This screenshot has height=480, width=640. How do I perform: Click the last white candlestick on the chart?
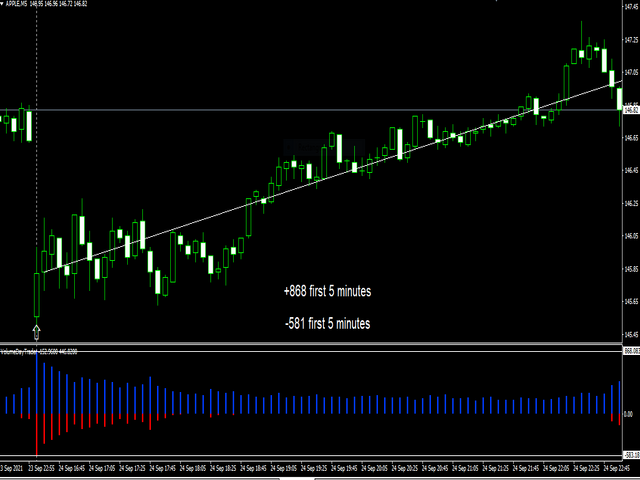coord(620,99)
